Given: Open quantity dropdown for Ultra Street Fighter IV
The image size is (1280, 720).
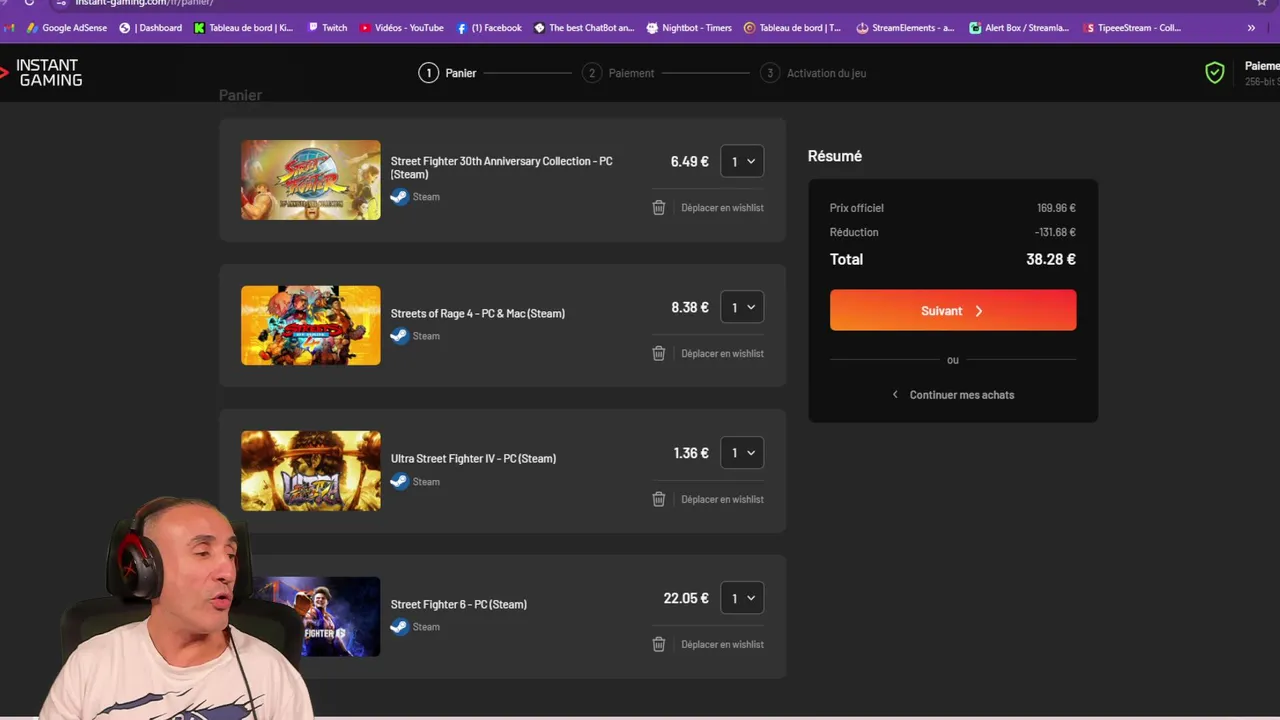Looking at the screenshot, I should pos(742,453).
